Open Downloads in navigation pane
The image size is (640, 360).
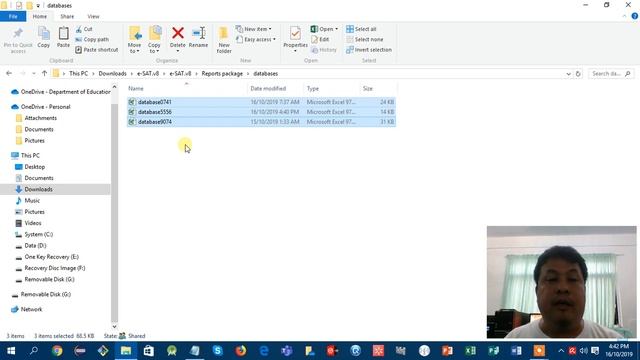[x=34, y=189]
